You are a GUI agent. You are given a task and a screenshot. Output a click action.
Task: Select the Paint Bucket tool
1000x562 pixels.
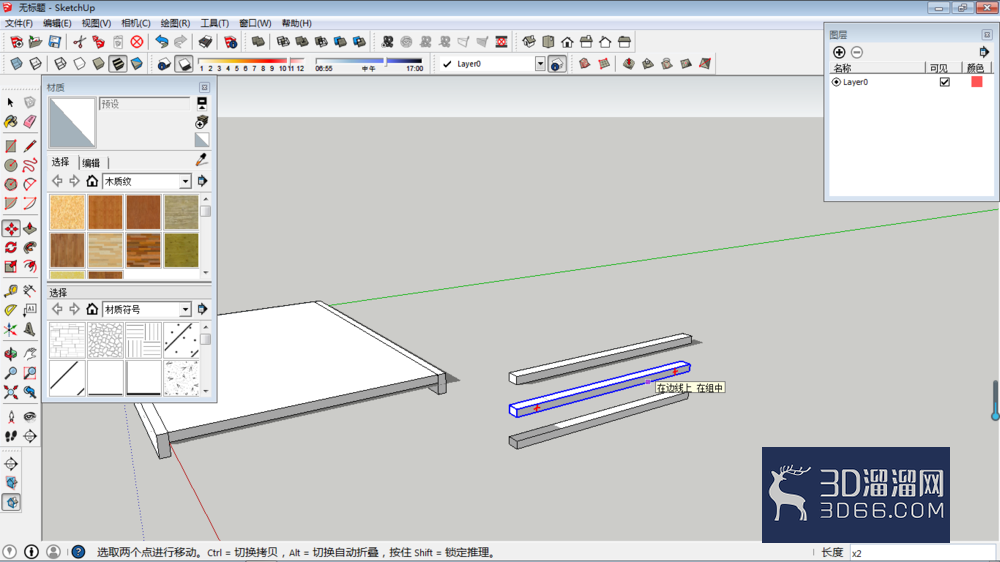click(x=11, y=121)
